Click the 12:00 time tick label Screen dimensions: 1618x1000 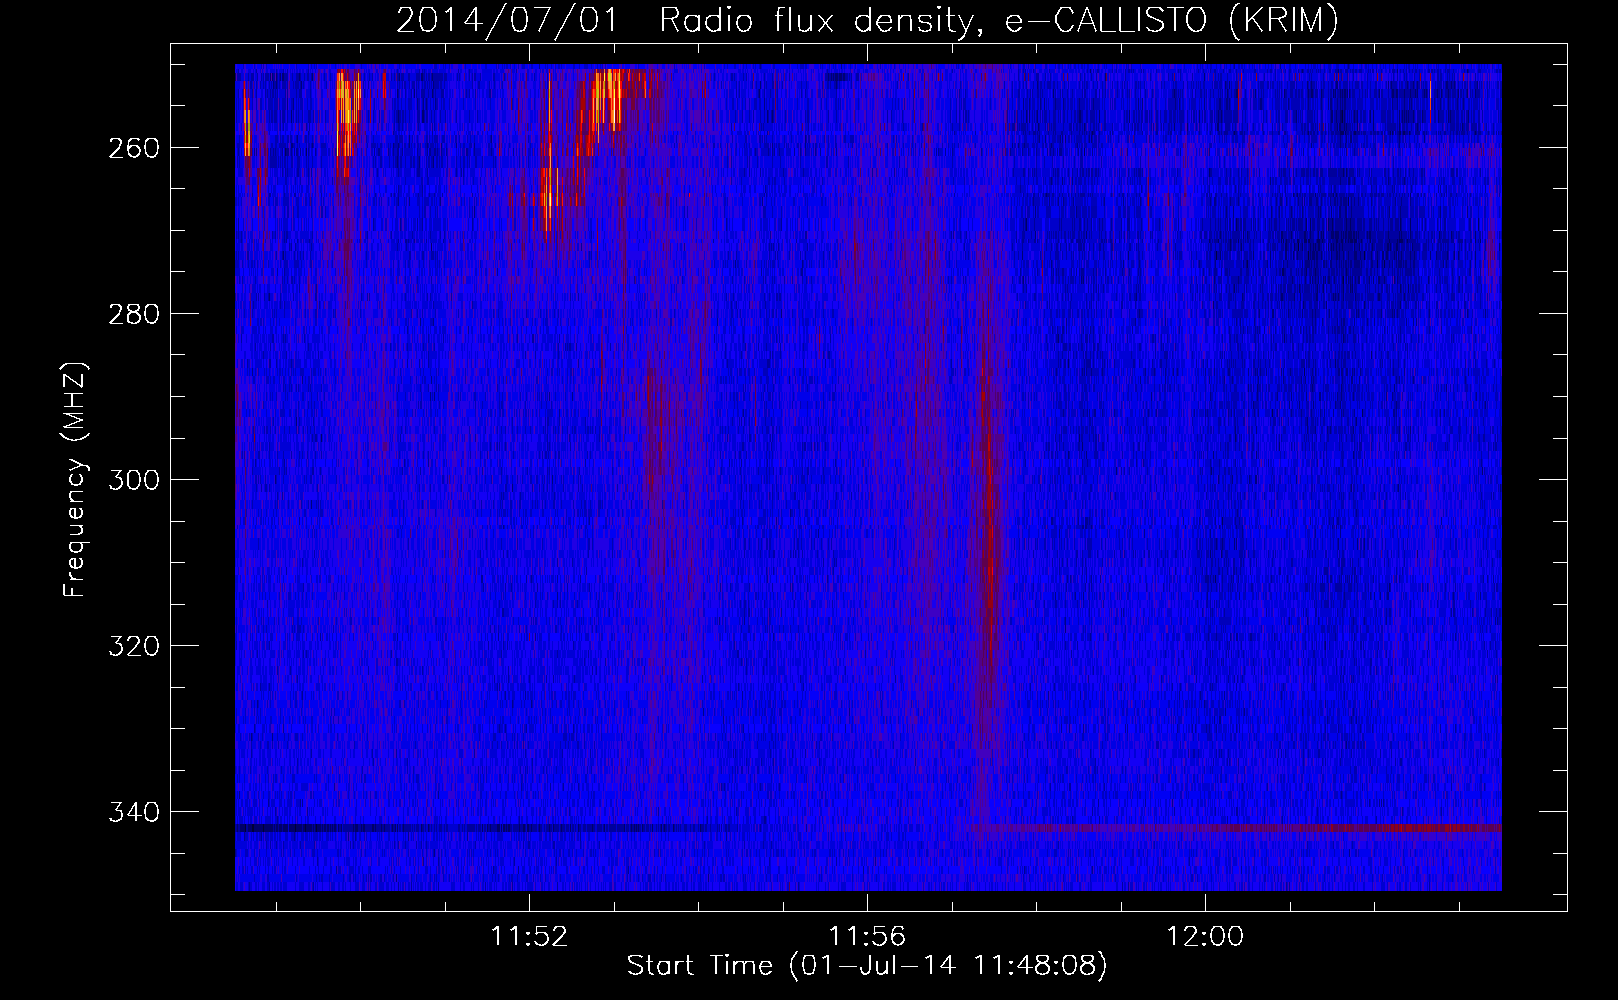(1205, 937)
